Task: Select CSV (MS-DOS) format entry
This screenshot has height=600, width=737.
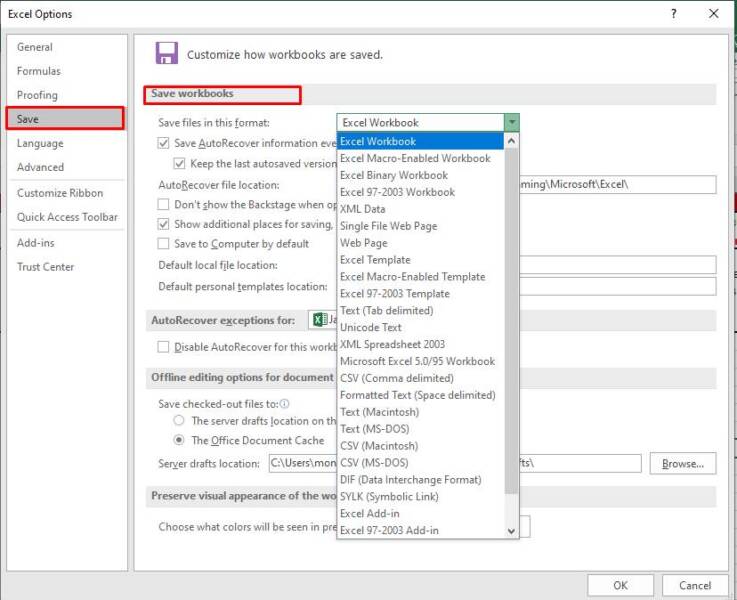Action: click(x=421, y=463)
